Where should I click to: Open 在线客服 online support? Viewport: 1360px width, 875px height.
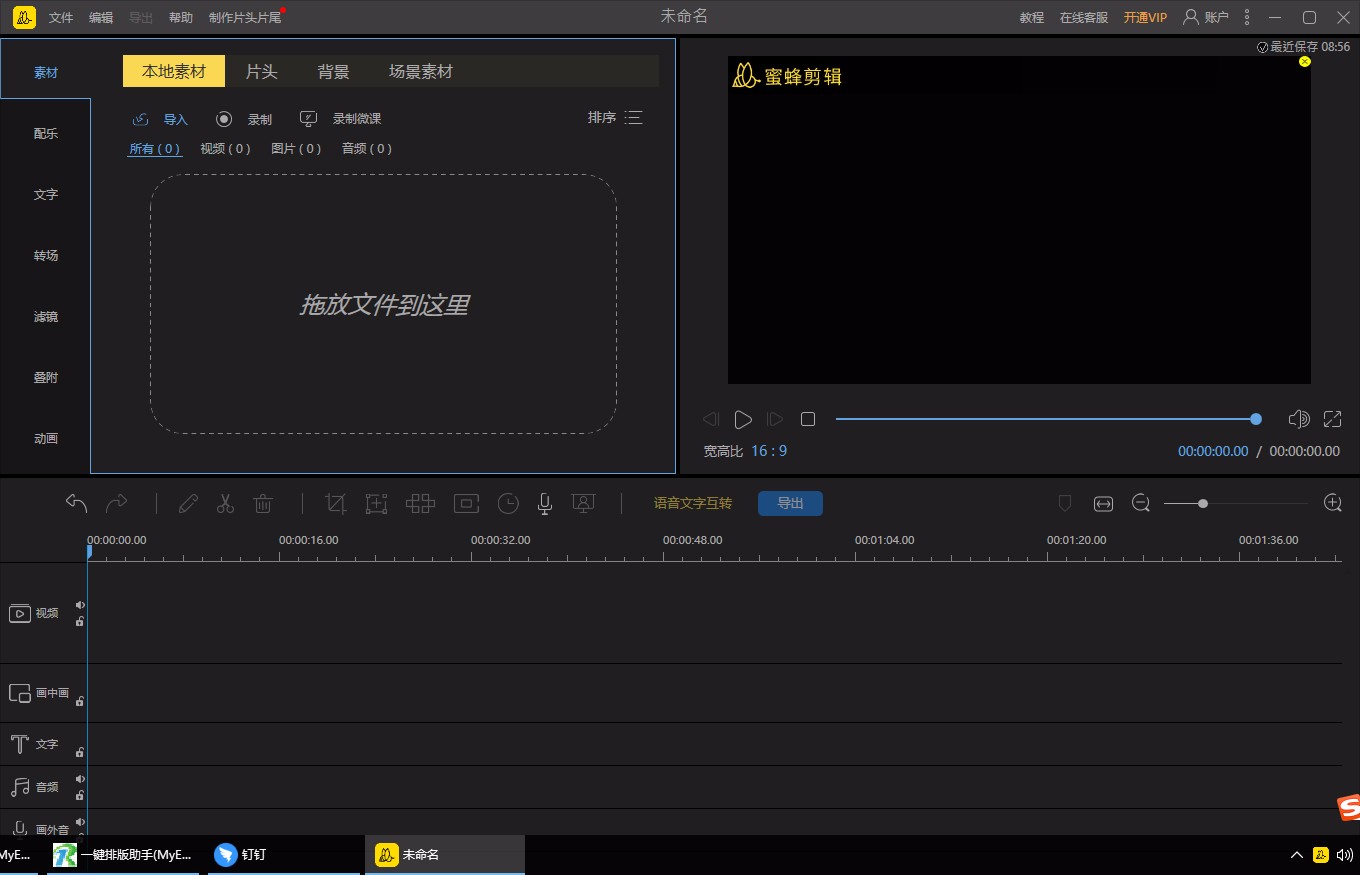coord(1084,18)
